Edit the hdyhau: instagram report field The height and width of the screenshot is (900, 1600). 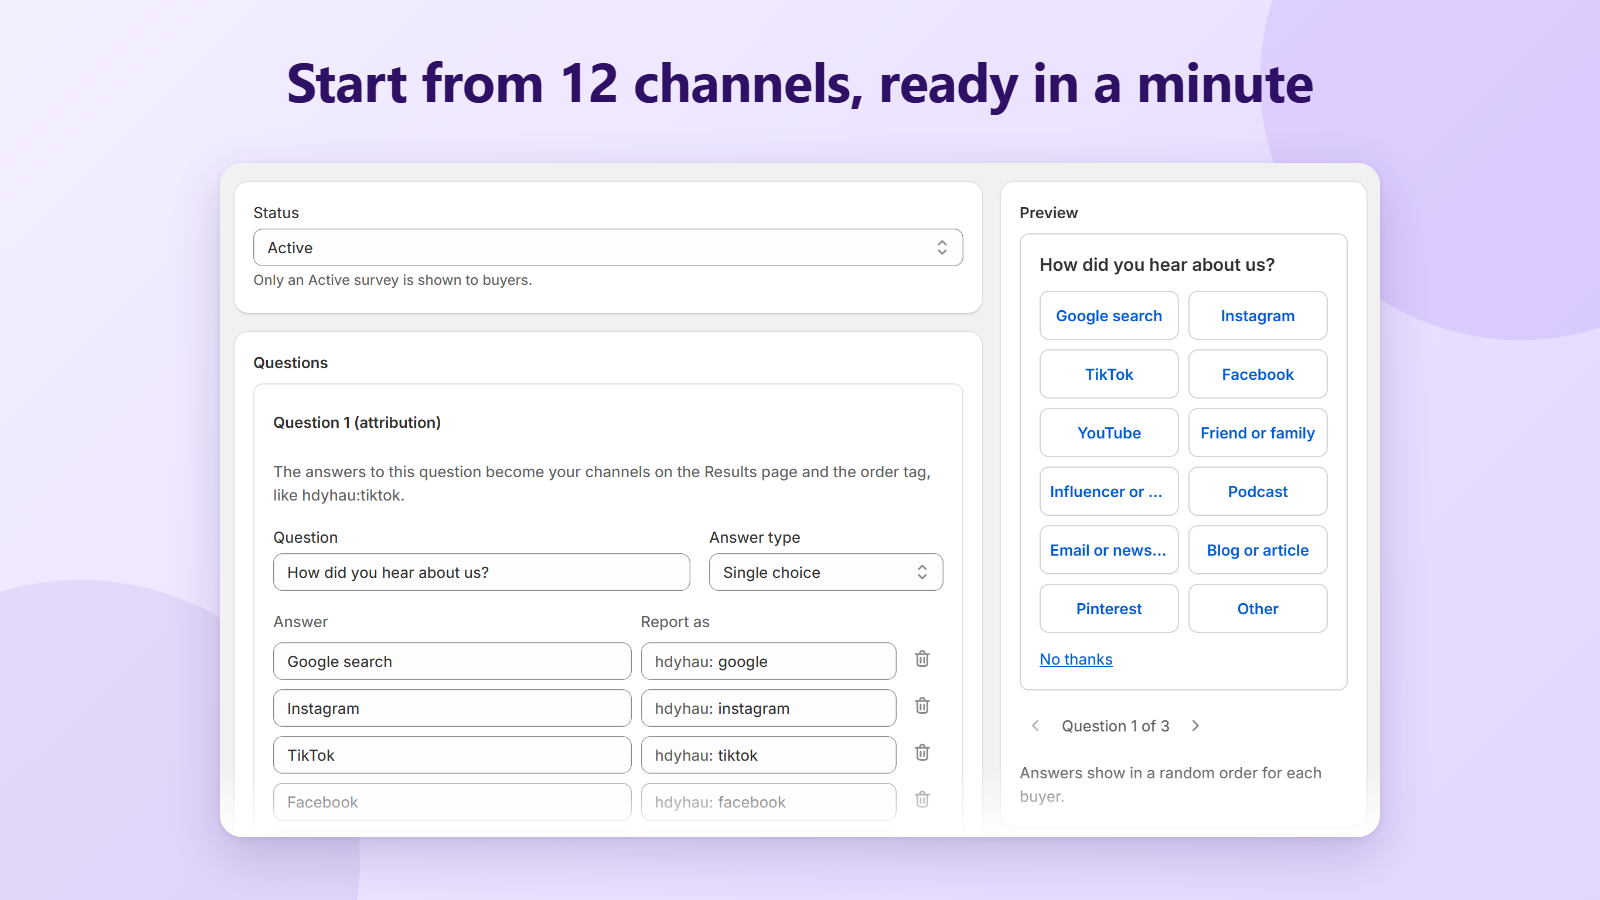click(x=768, y=708)
